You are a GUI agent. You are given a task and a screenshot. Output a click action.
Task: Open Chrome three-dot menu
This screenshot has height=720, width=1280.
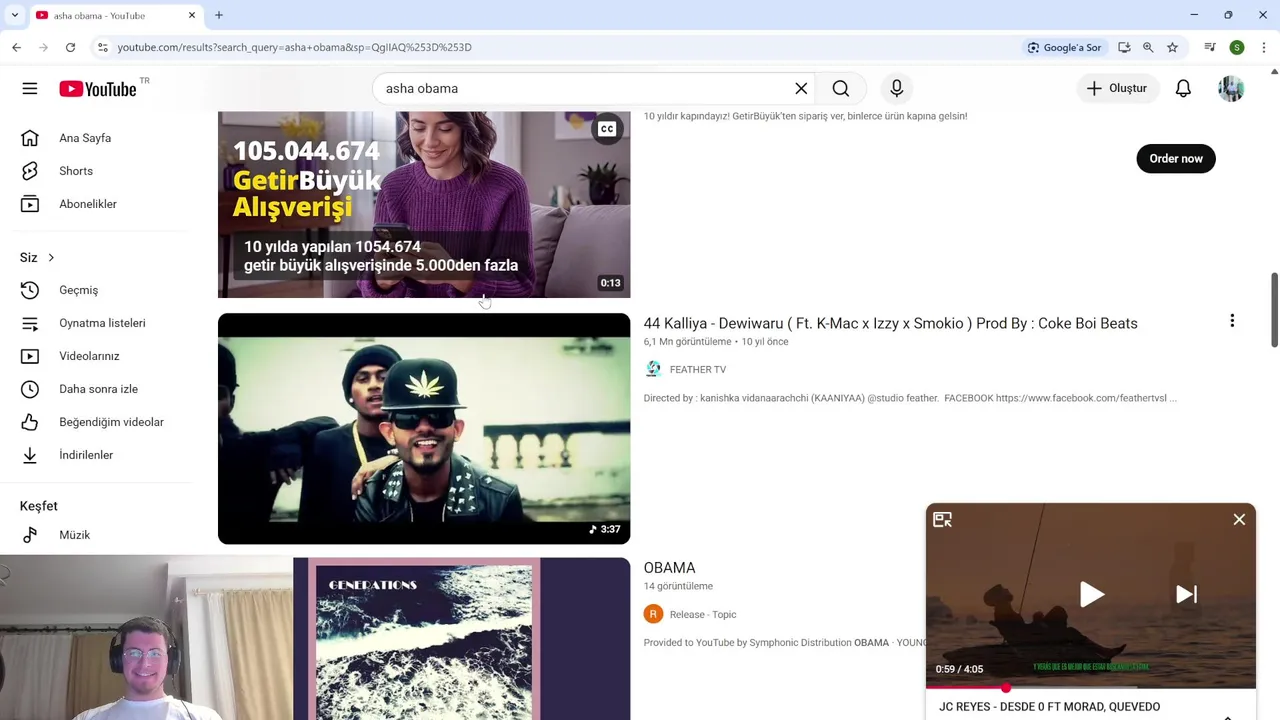click(x=1264, y=47)
